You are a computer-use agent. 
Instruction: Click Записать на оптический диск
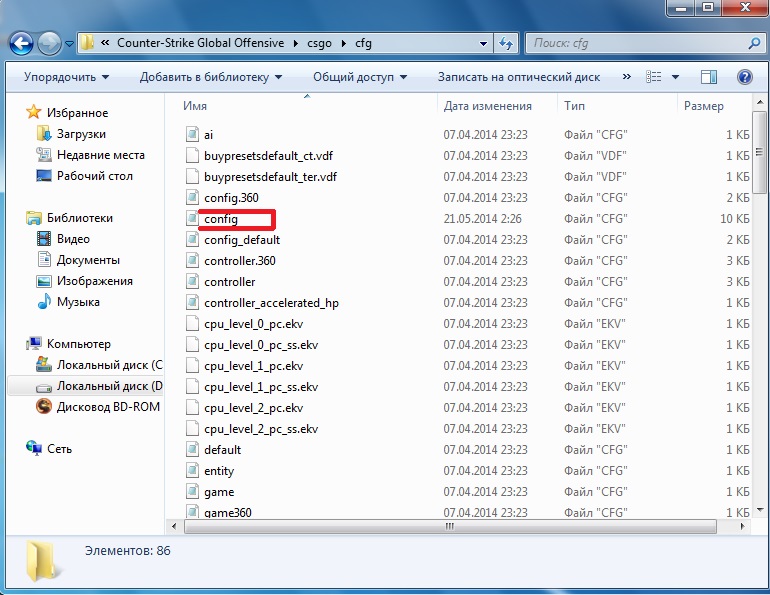[519, 77]
